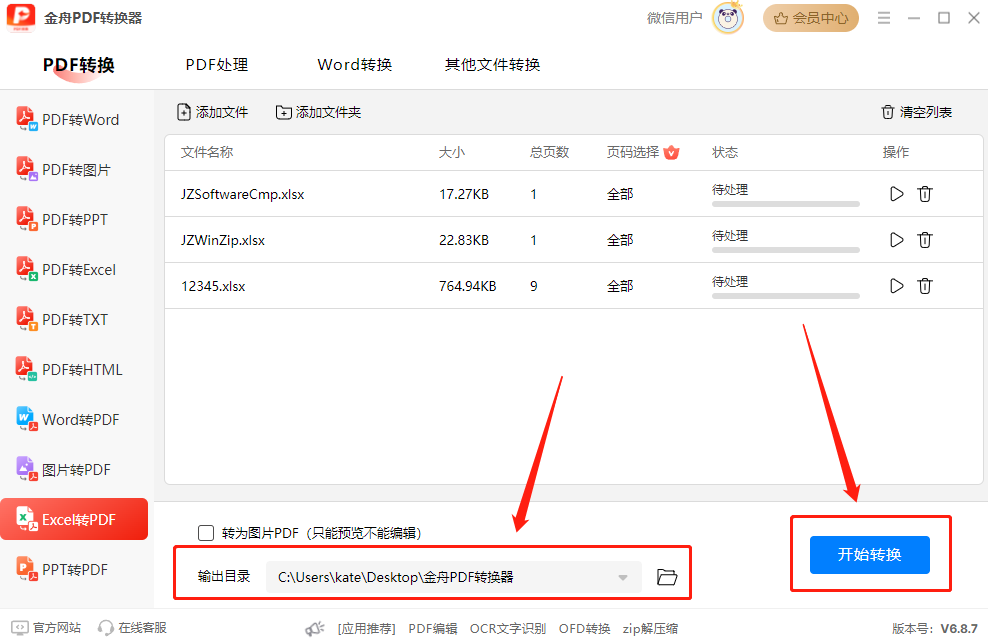
Task: Select Excel转PDF sidebar item
Action: (74, 519)
